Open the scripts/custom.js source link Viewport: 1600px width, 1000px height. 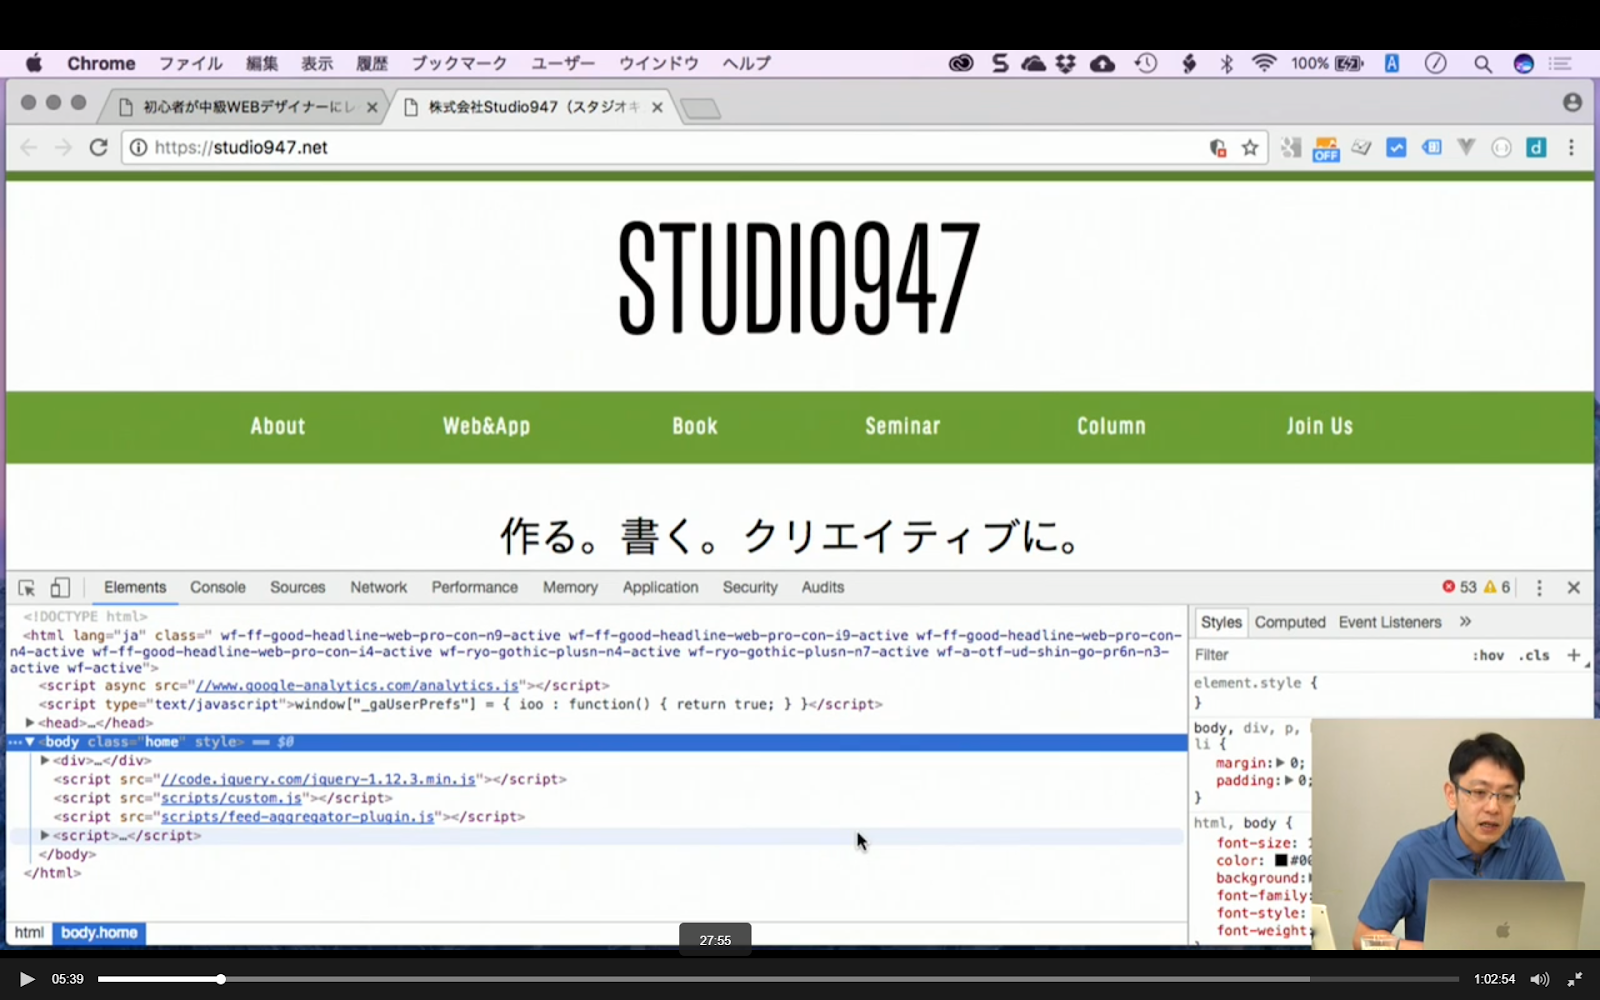pos(231,798)
